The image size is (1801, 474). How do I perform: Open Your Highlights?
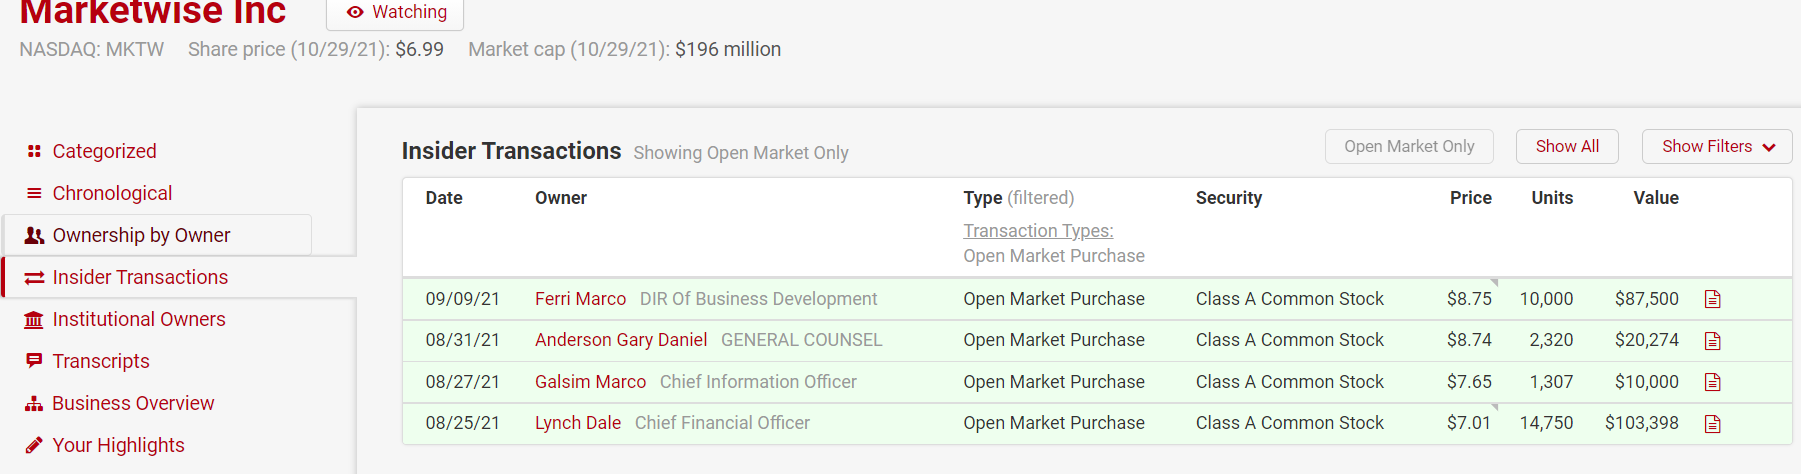pyautogui.click(x=118, y=445)
